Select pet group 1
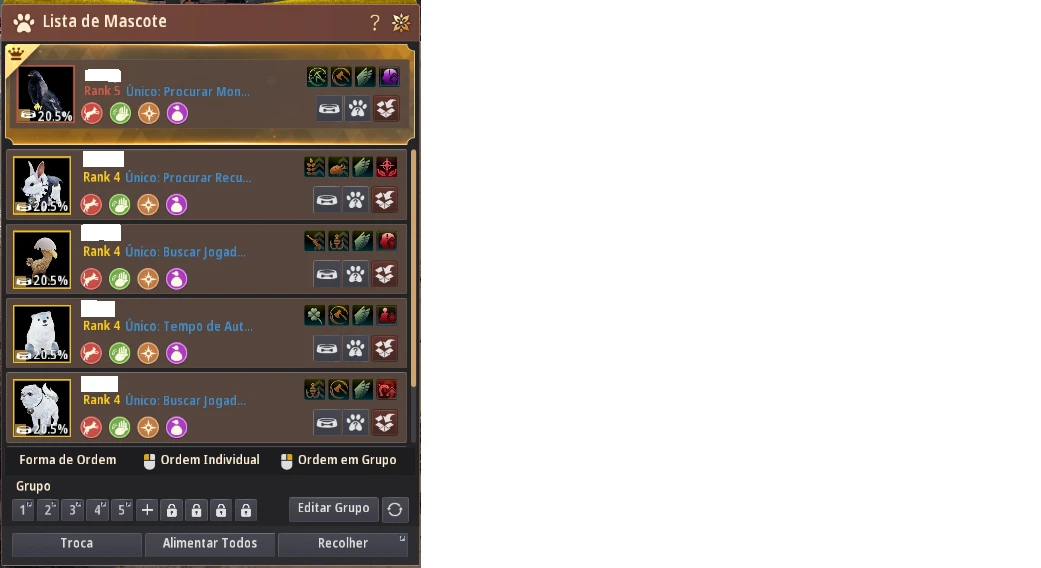The height and width of the screenshot is (568, 1041). [23, 510]
